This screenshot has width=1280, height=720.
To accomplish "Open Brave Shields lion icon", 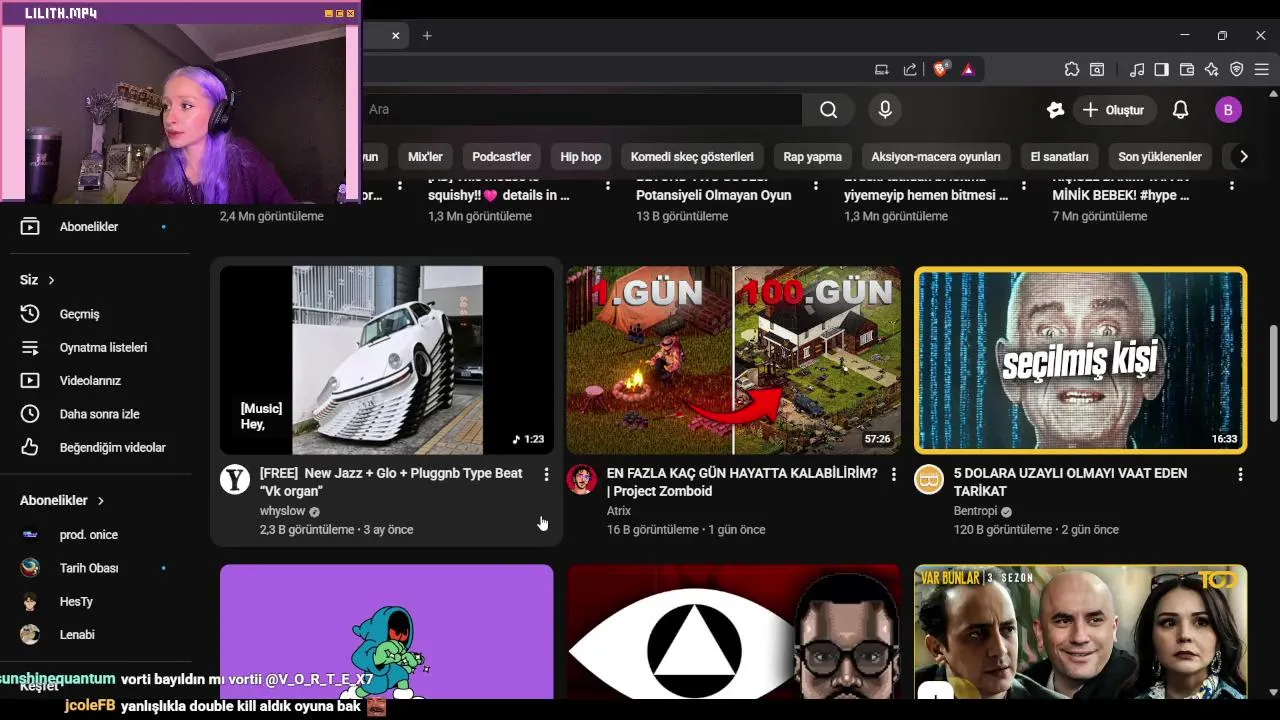I will [x=941, y=69].
